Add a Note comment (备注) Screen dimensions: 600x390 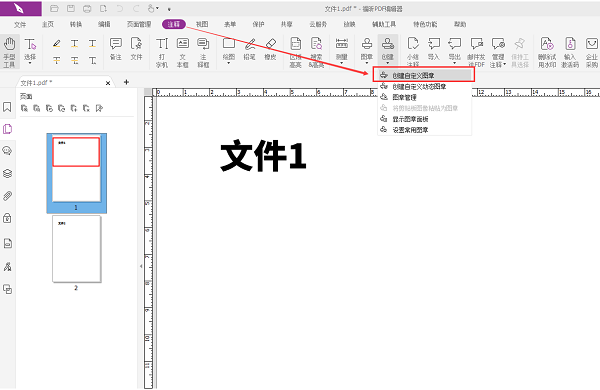(116, 49)
